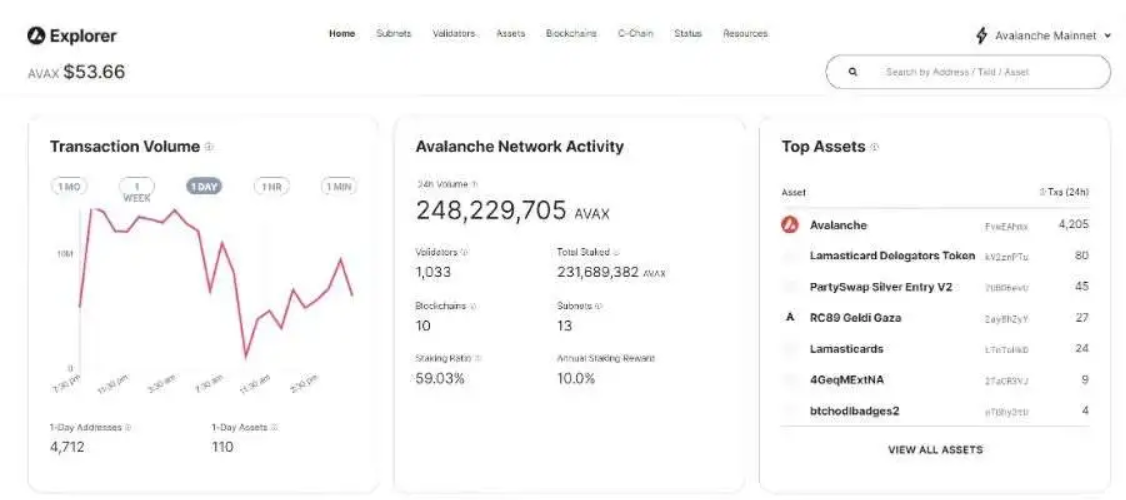This screenshot has height=500, width=1126.
Task: Open the Lamasticards asset
Action: click(847, 348)
